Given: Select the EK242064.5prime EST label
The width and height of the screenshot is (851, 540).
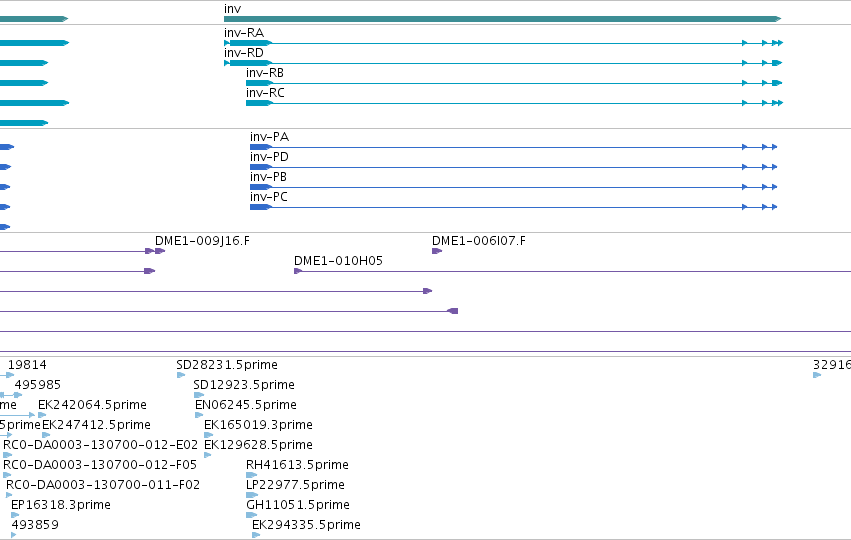Looking at the screenshot, I should pyautogui.click(x=92, y=405).
